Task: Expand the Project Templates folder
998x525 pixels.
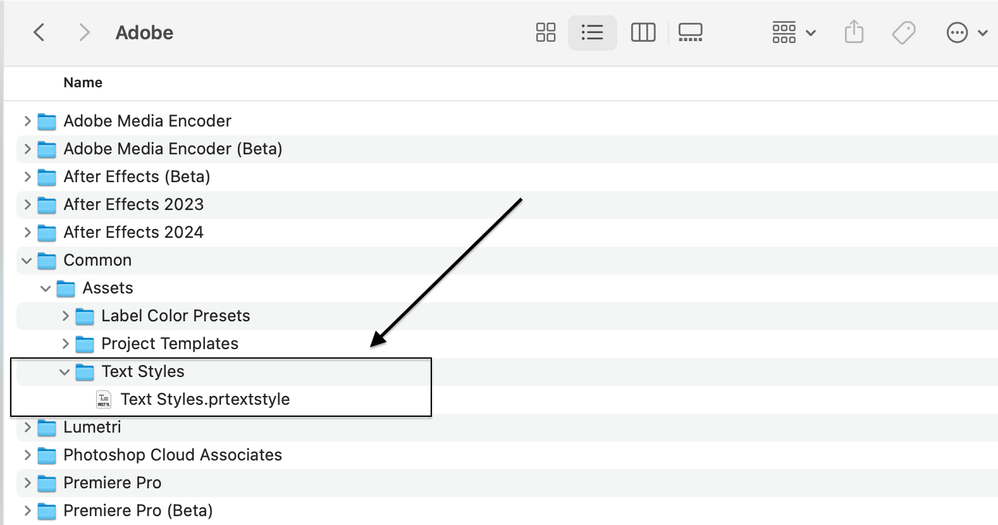Action: 65,344
